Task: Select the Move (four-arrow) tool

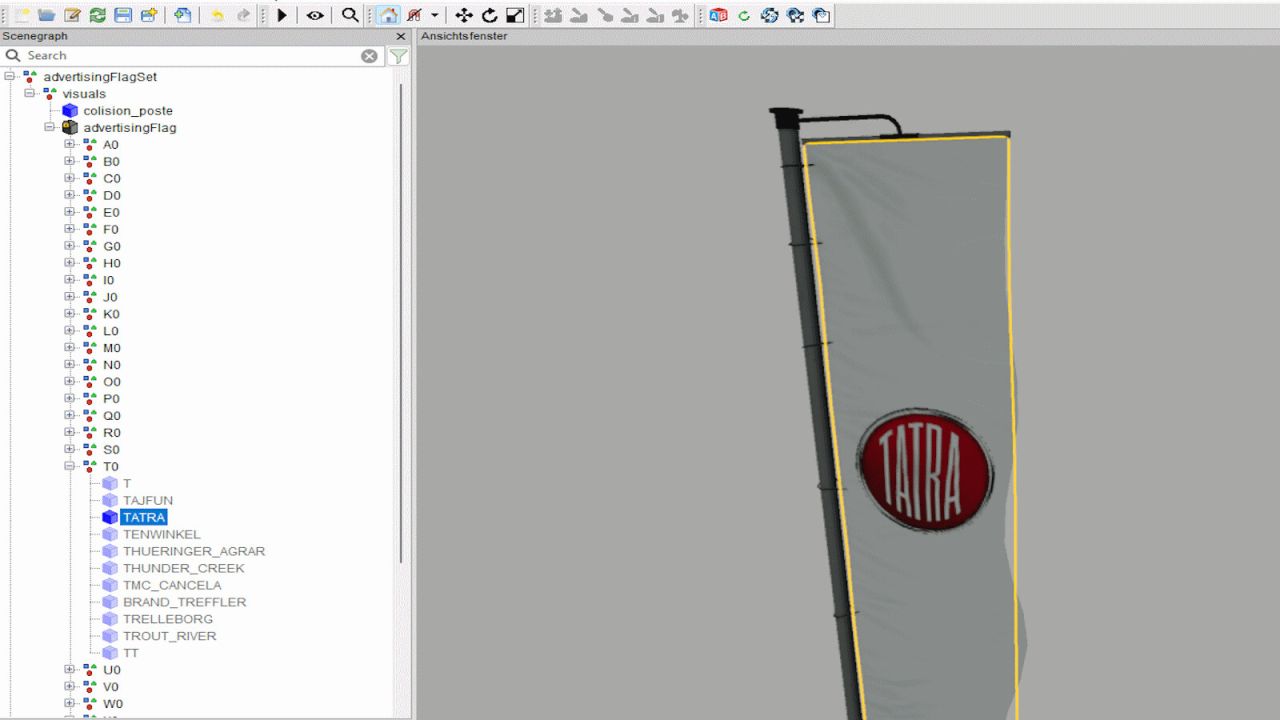Action: point(464,15)
